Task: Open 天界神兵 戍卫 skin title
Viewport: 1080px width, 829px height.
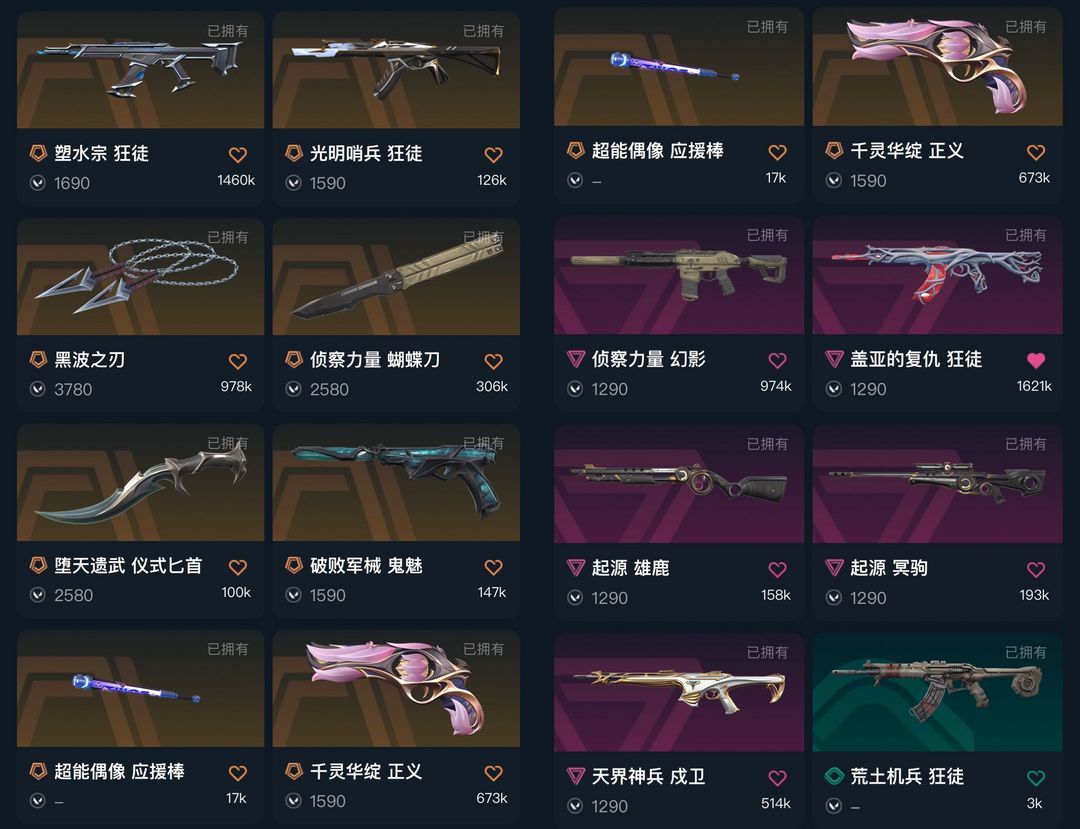Action: tap(648, 777)
